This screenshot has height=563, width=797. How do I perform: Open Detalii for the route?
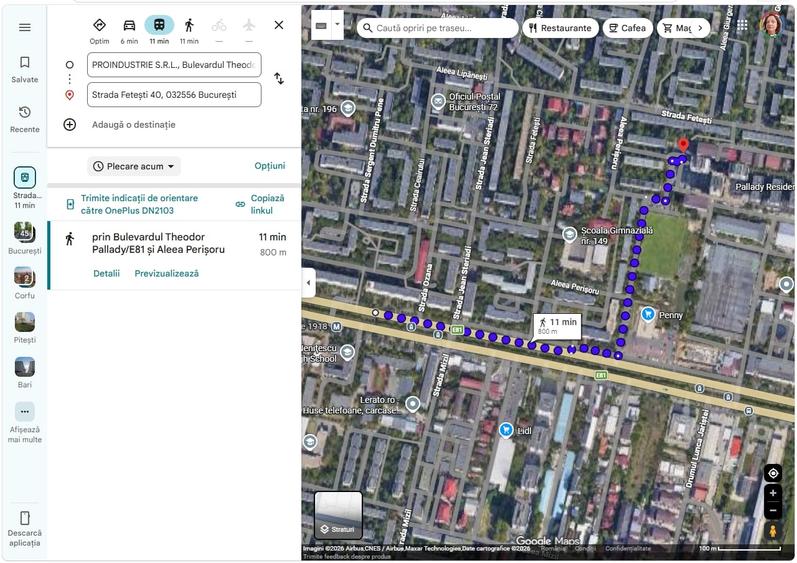click(106, 273)
